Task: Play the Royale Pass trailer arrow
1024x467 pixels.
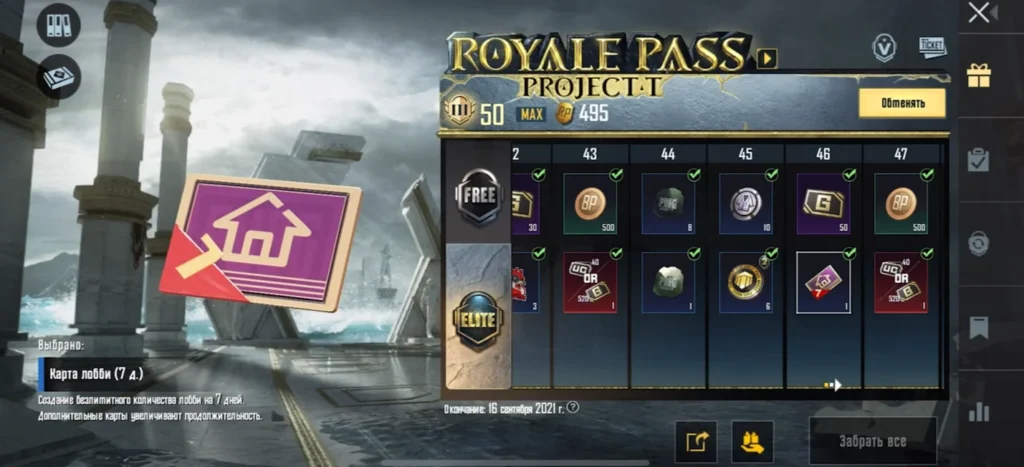Action: pyautogui.click(x=767, y=59)
